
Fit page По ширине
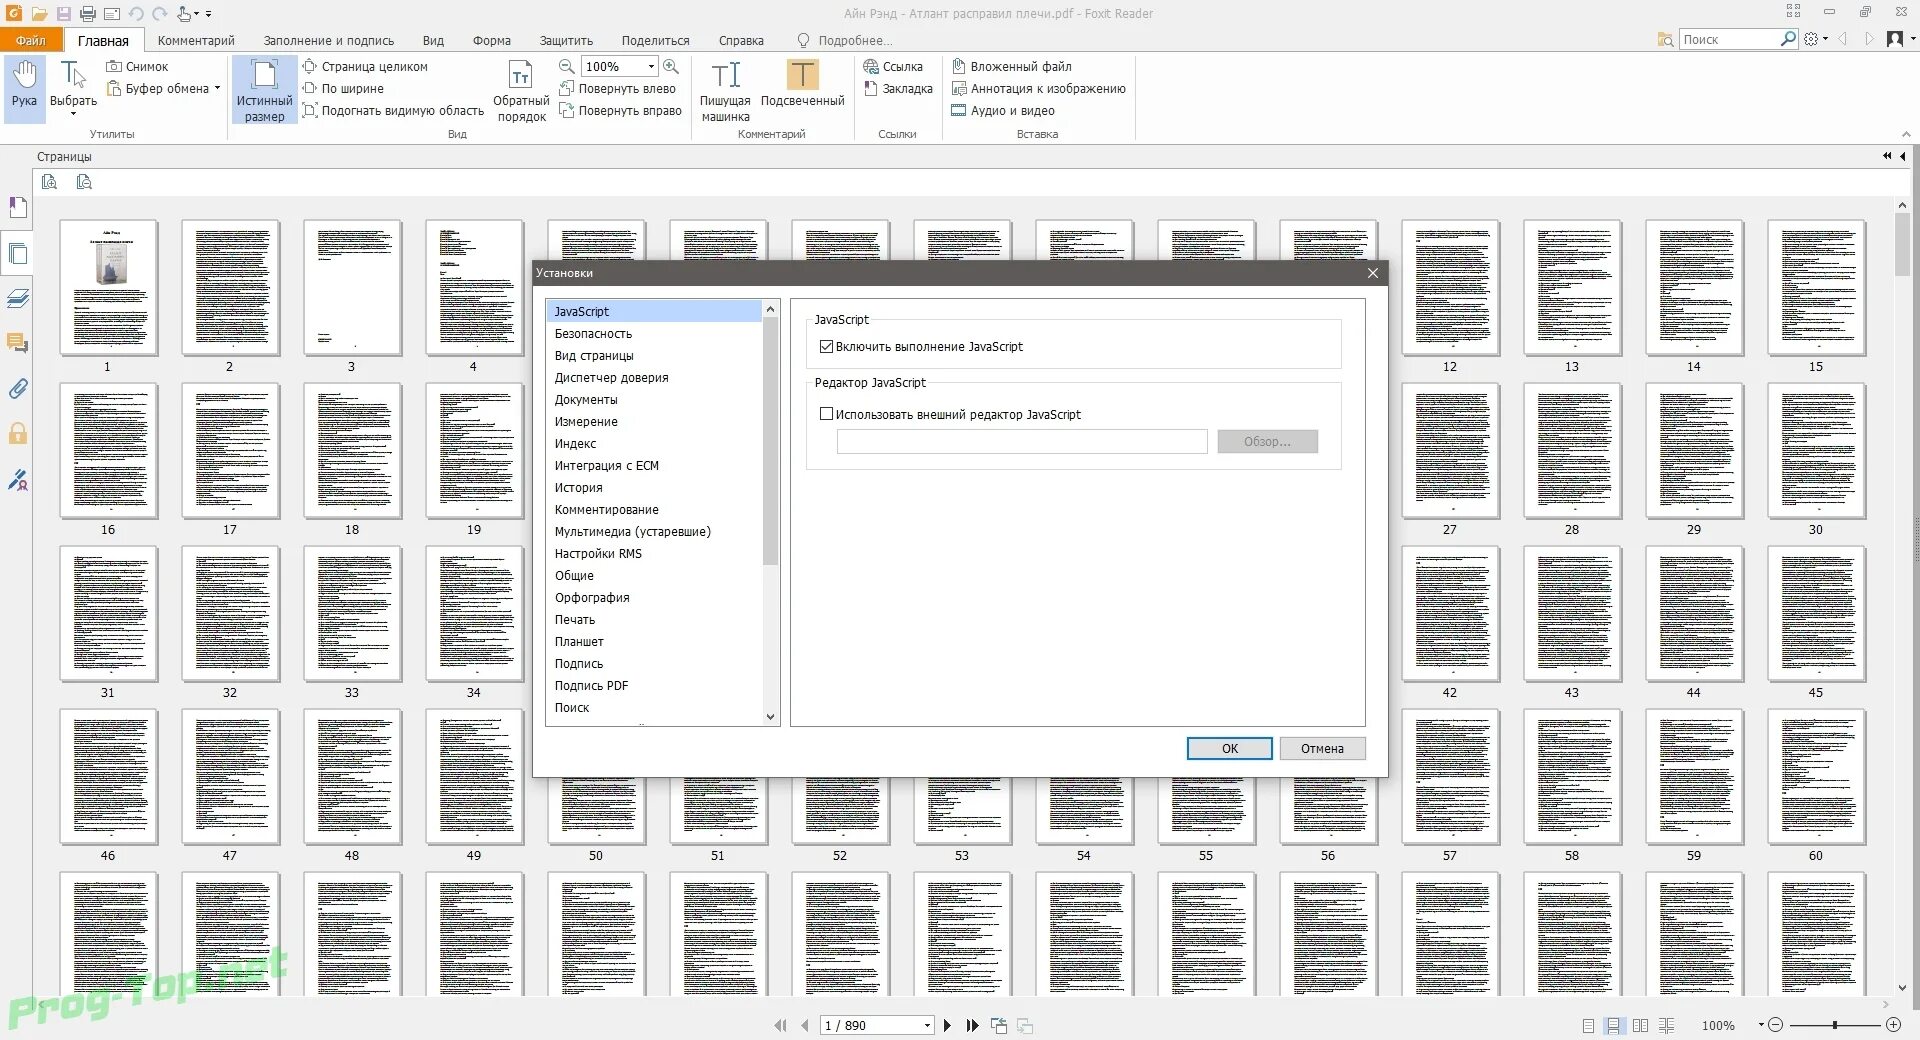click(x=343, y=88)
